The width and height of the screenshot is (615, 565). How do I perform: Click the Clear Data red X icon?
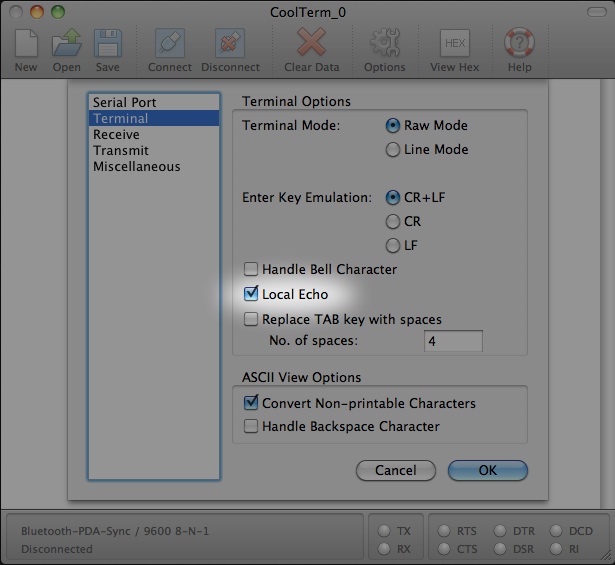(311, 42)
